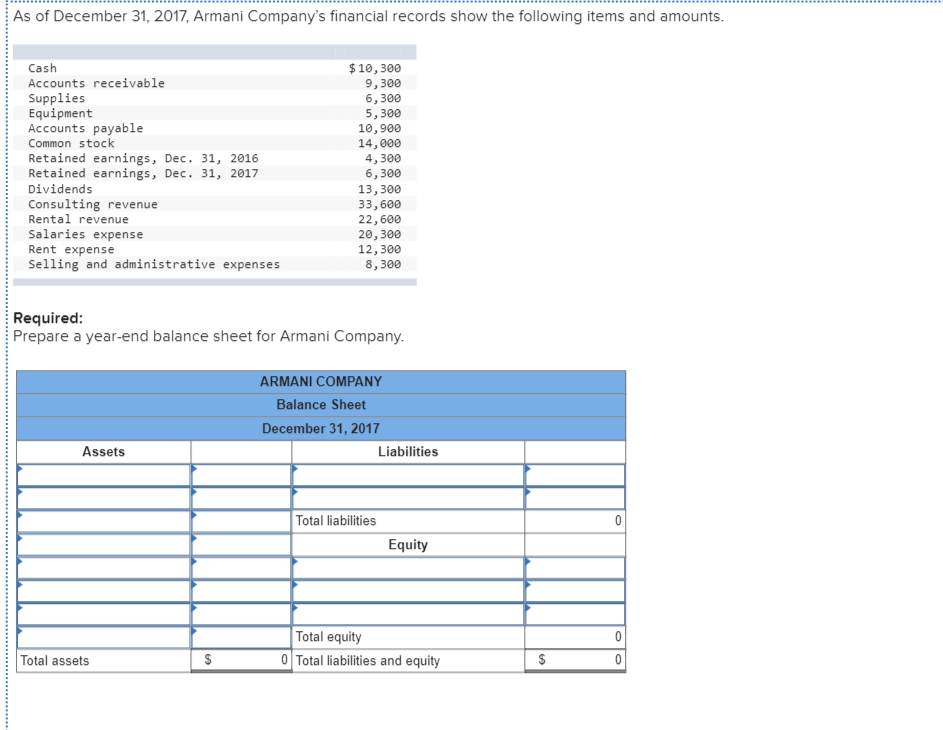Screen dimensions: 943x730
Task: Click asset amount field left of Total liabilities
Action: pos(241,521)
